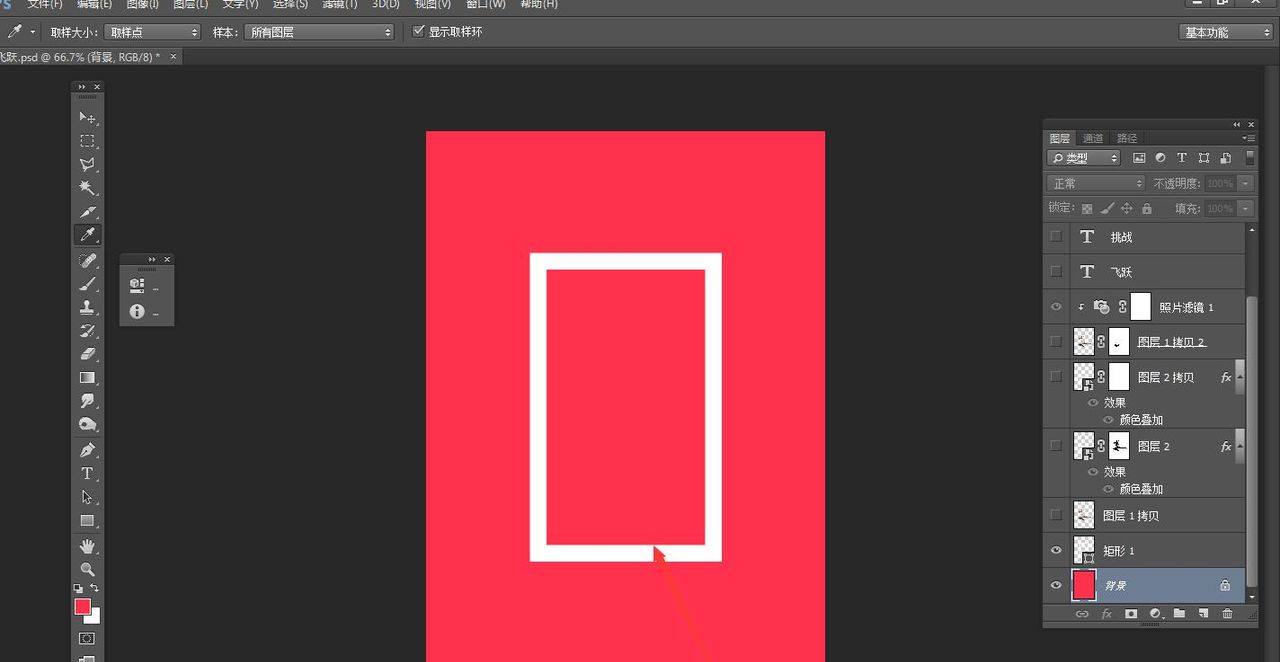Filter layers by type layers
Viewport: 1280px width, 662px height.
pos(1181,158)
